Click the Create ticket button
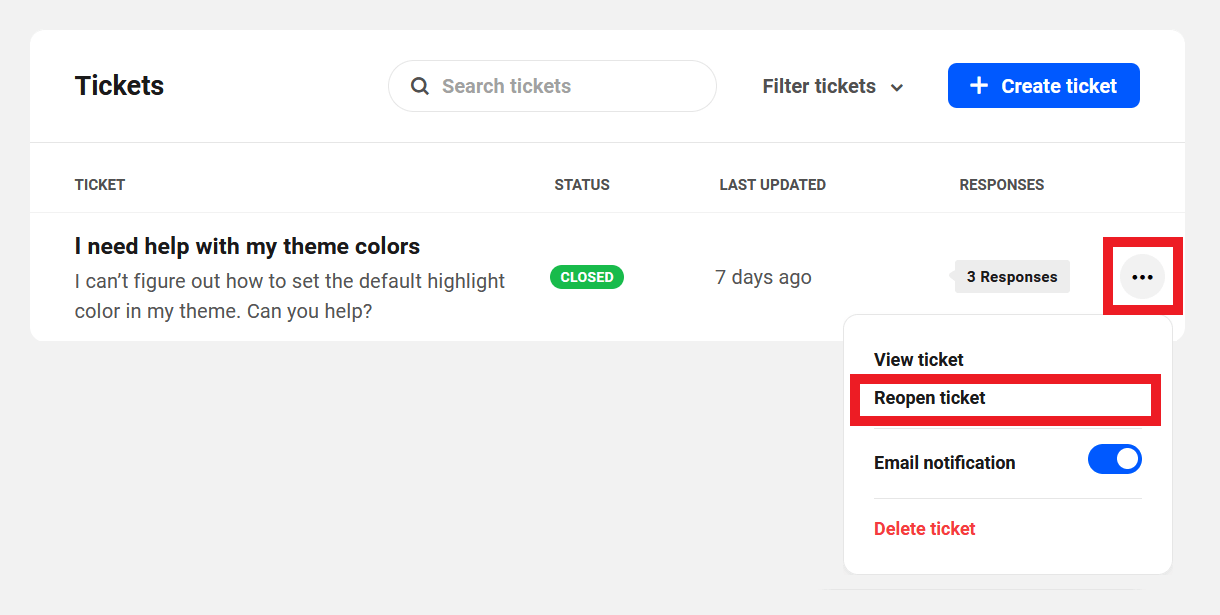 pos(1043,85)
